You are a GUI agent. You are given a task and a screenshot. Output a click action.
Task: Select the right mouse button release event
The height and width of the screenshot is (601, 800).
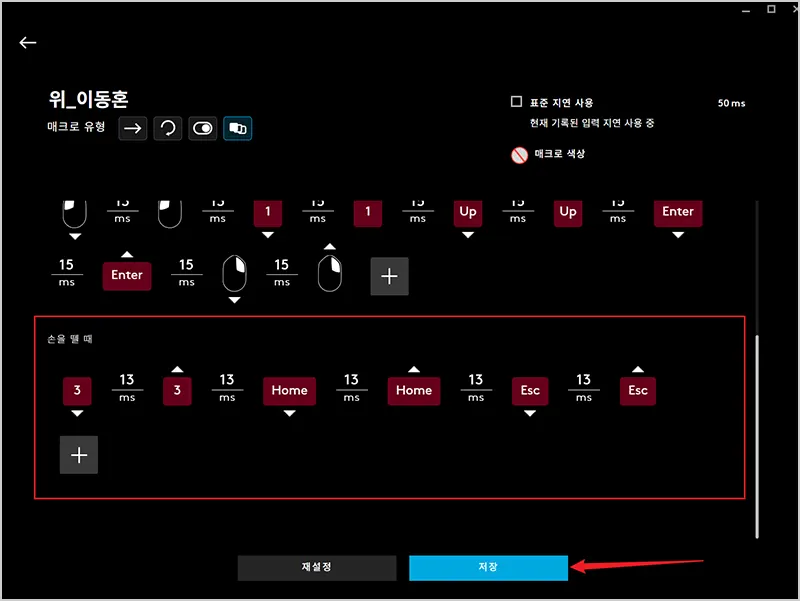[x=330, y=273]
